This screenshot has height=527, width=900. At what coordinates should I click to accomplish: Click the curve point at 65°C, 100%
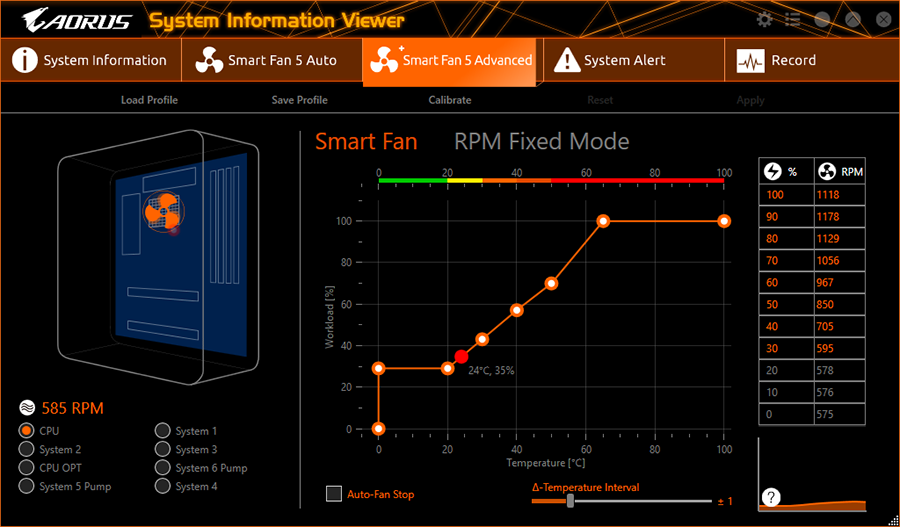pyautogui.click(x=603, y=221)
